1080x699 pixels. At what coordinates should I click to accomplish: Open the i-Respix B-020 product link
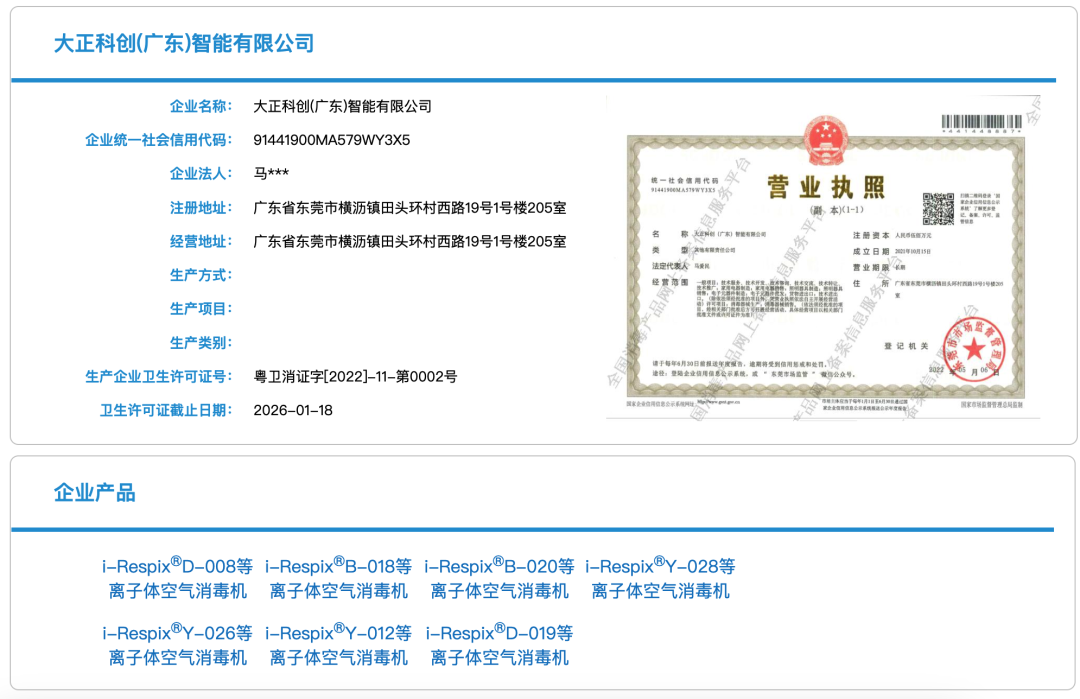[499, 578]
